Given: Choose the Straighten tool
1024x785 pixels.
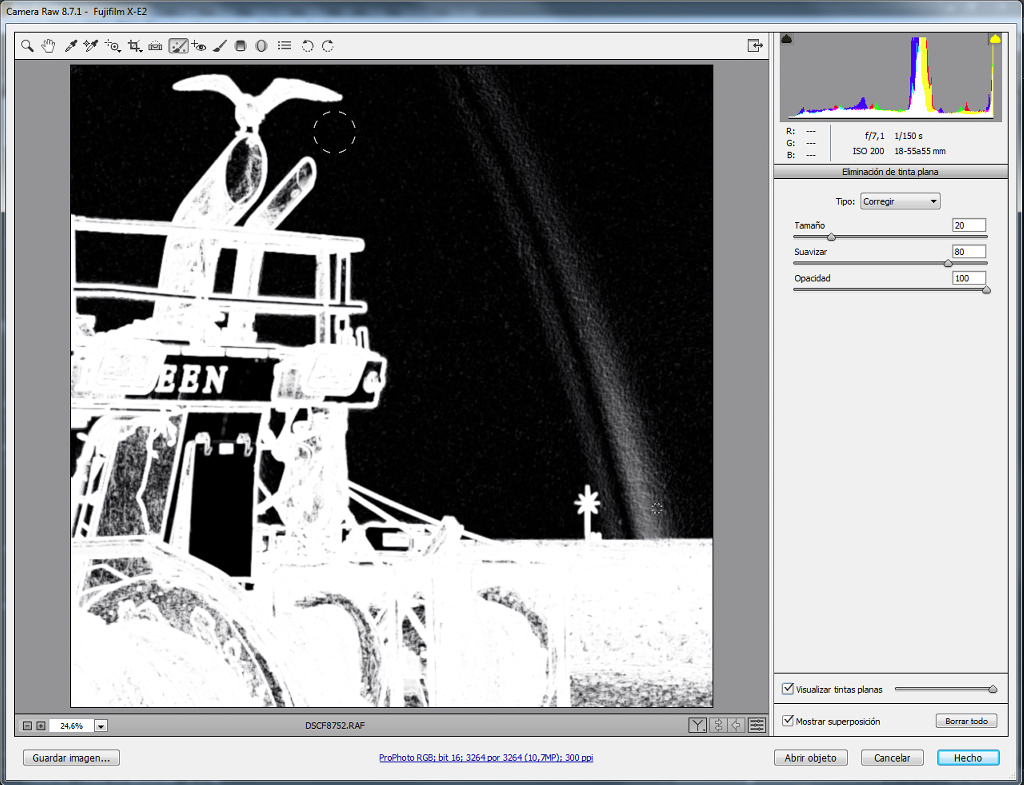Looking at the screenshot, I should pos(155,46).
